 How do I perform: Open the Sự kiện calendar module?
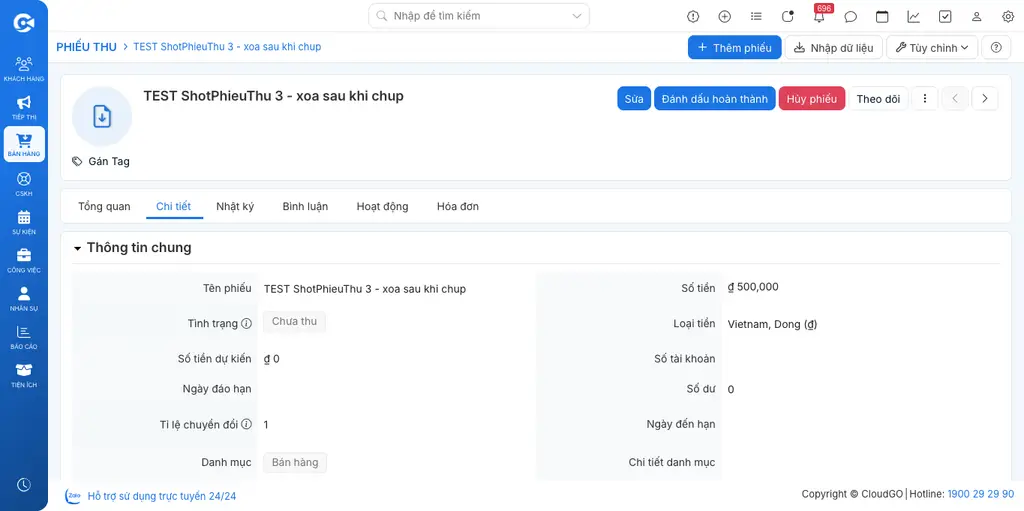(x=24, y=222)
